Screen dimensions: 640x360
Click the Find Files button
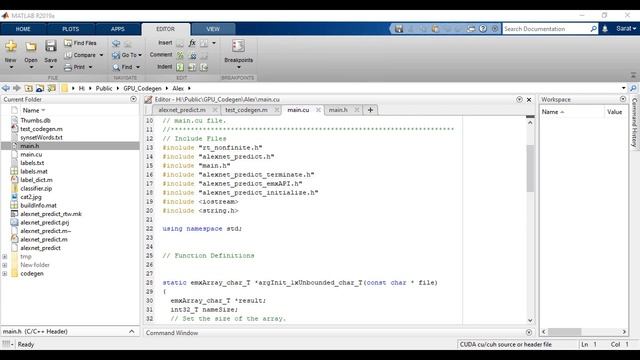pyautogui.click(x=80, y=43)
